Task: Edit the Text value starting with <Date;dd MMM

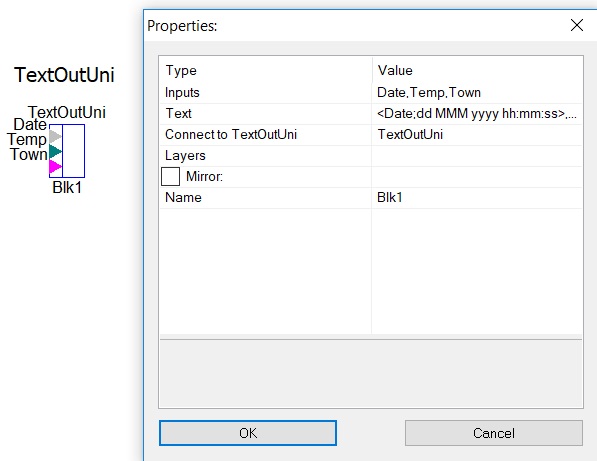Action: pos(477,113)
